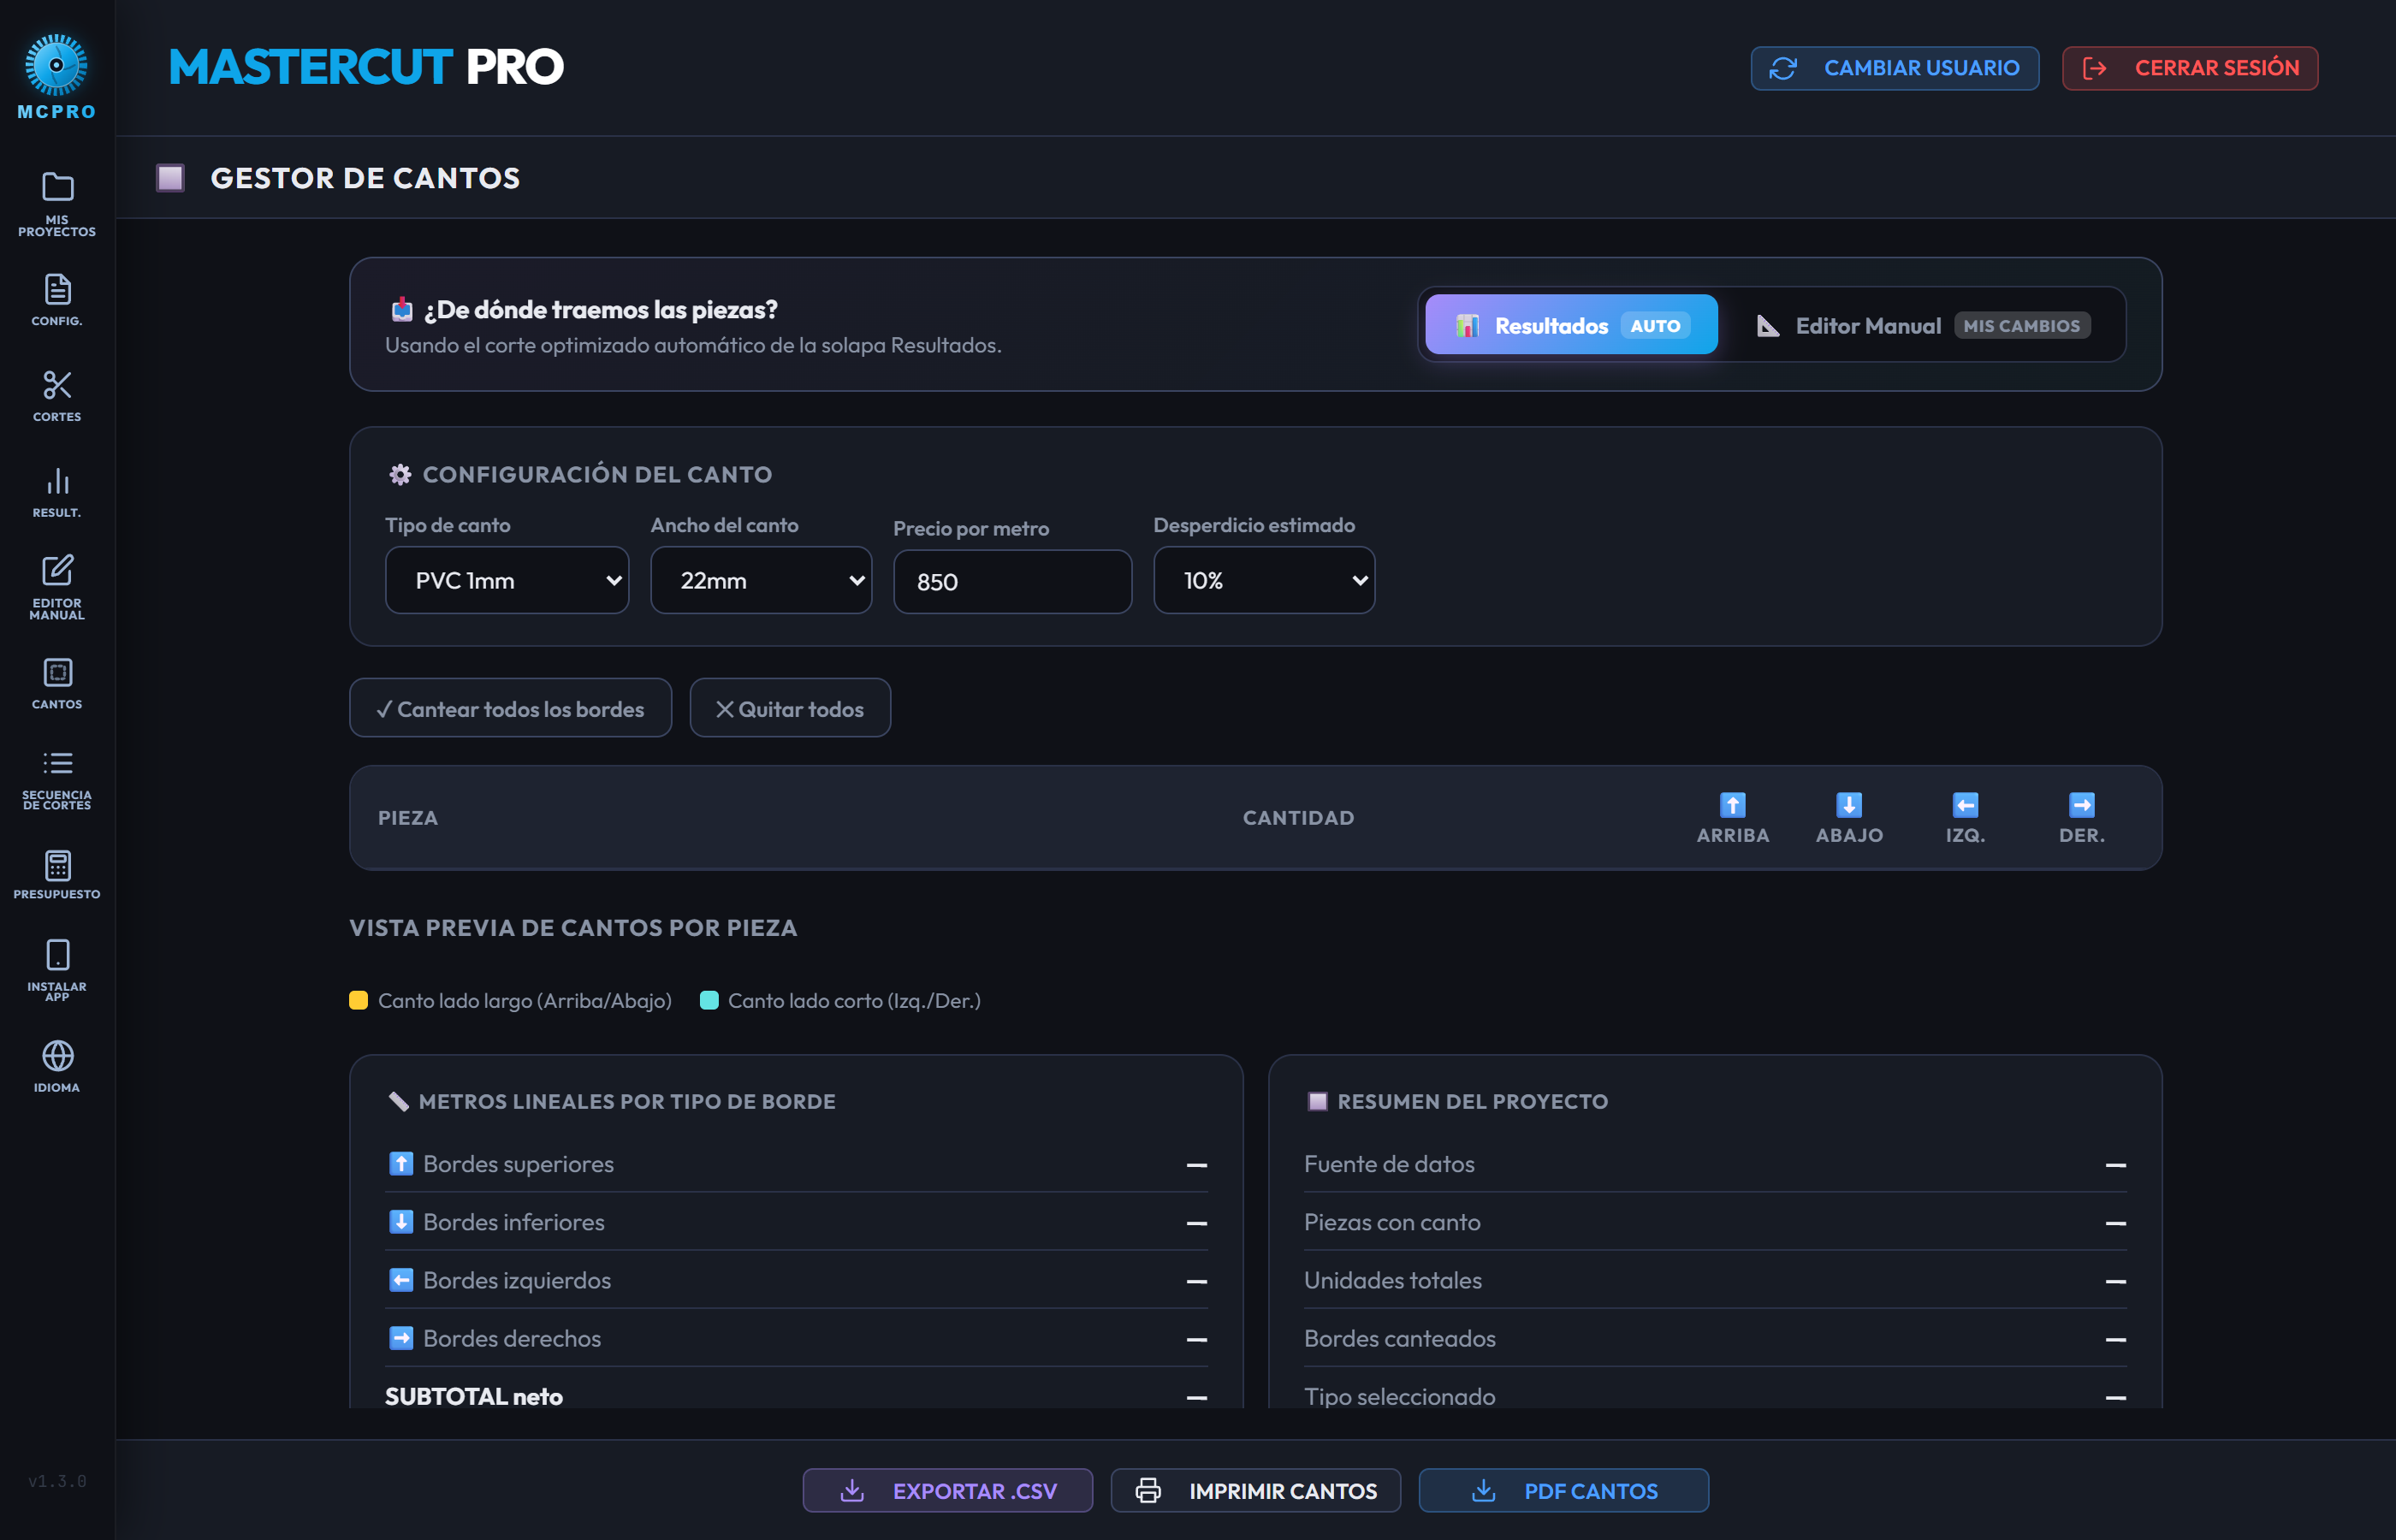Switch to Resultados AUTO source tab
This screenshot has width=2396, height=1540.
[1571, 325]
